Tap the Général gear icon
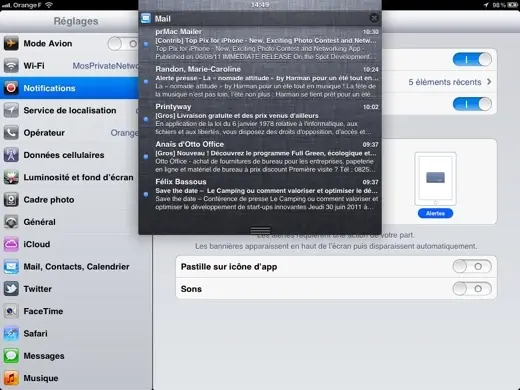Image resolution: width=520 pixels, height=390 pixels. pyautogui.click(x=11, y=222)
